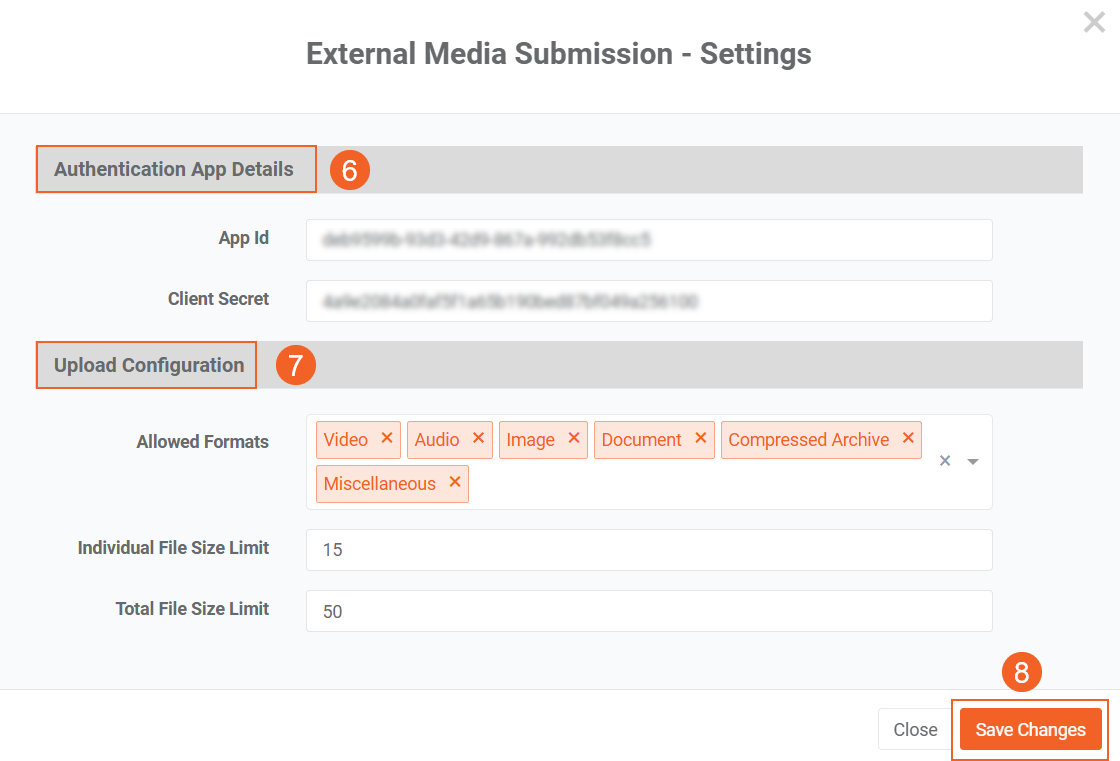Click the Authentication App Details header
Viewport: 1120px width, 761px height.
(175, 169)
